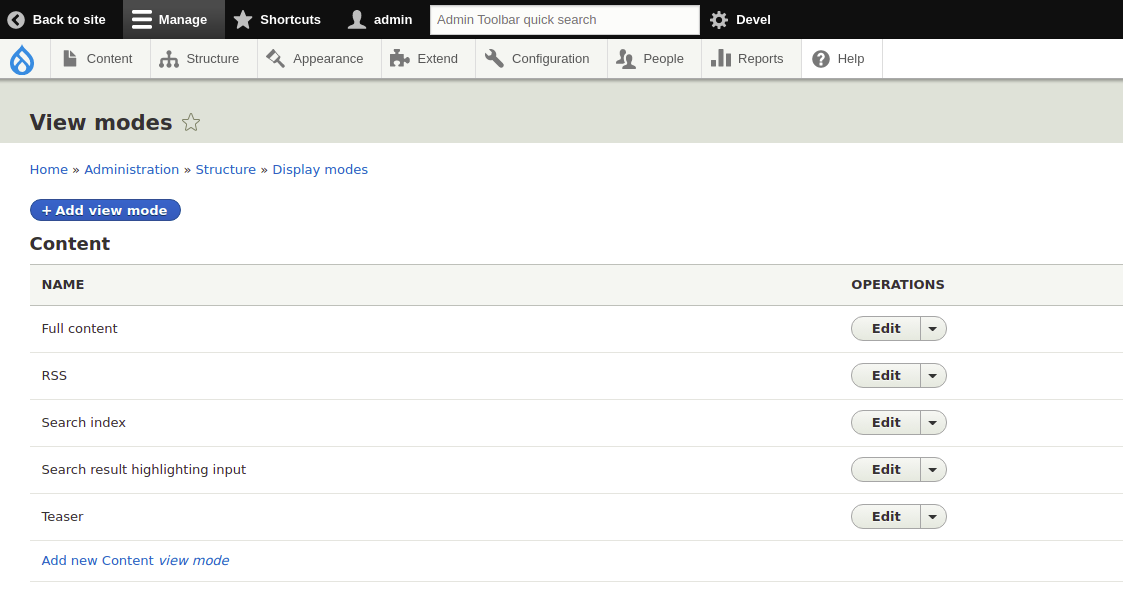Edit Search result highlighting input view mode

[886, 469]
